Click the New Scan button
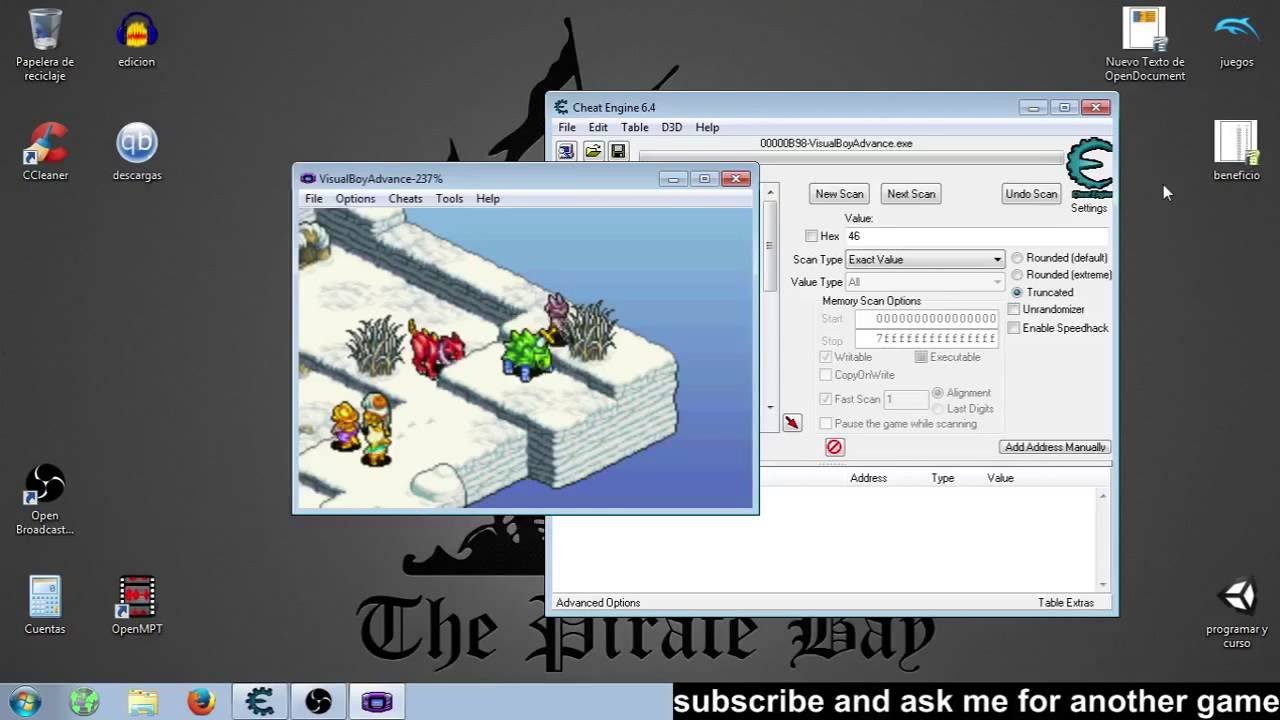 pyautogui.click(x=839, y=194)
